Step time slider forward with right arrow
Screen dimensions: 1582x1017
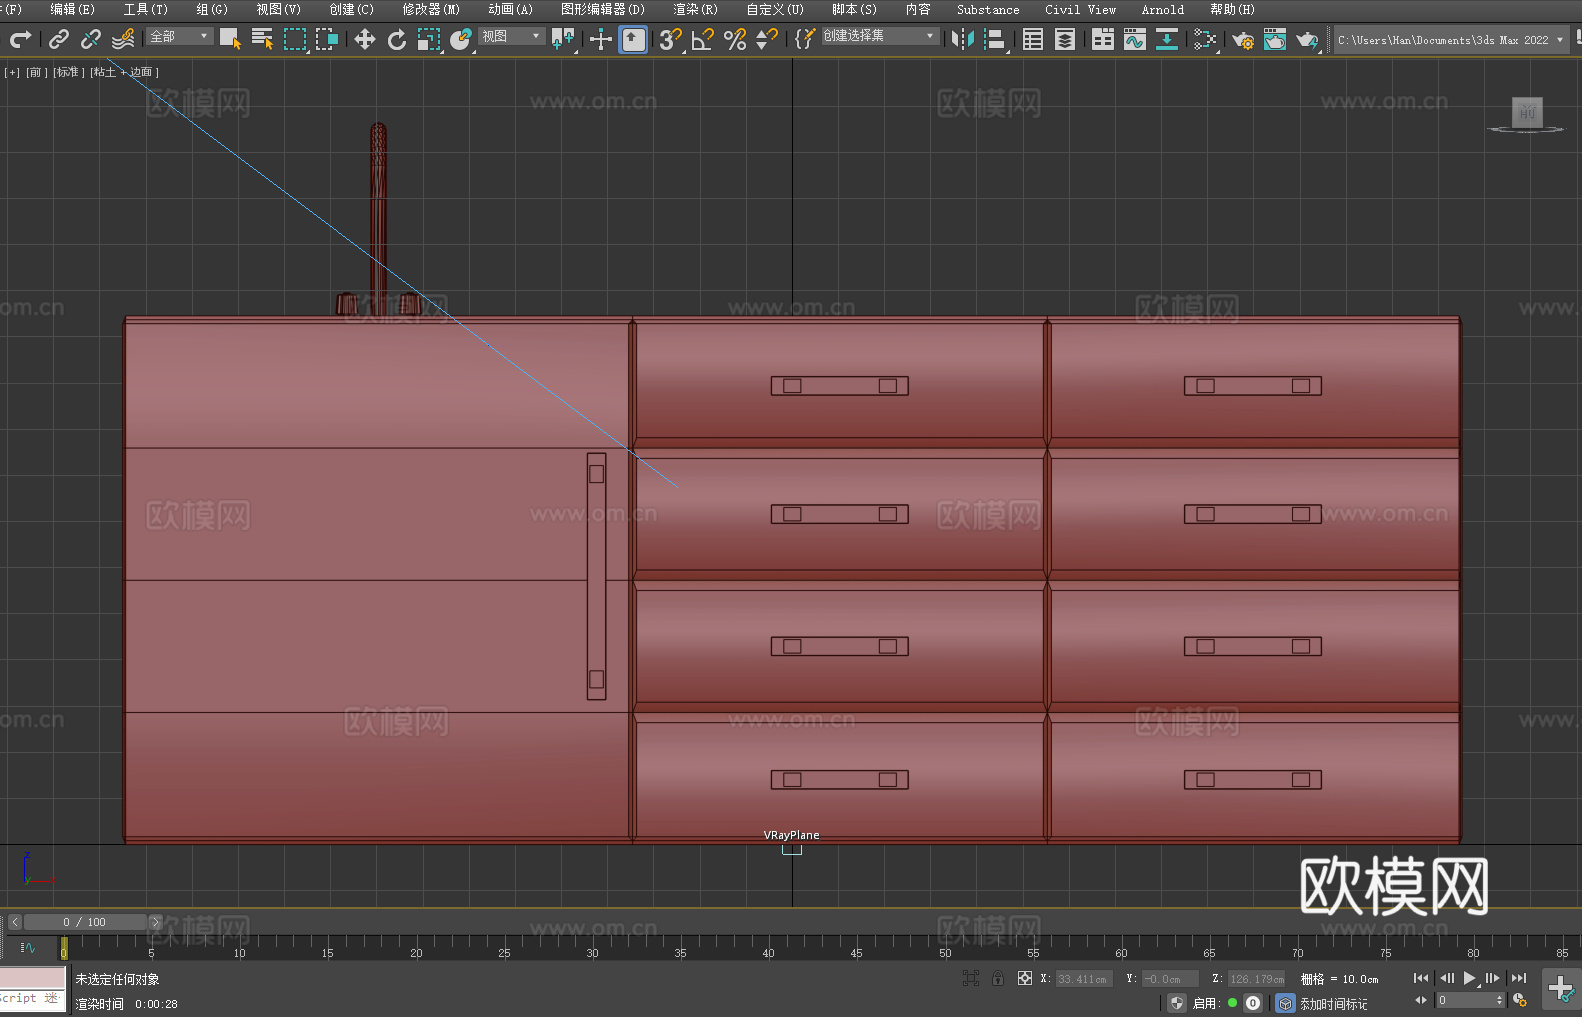pos(155,922)
